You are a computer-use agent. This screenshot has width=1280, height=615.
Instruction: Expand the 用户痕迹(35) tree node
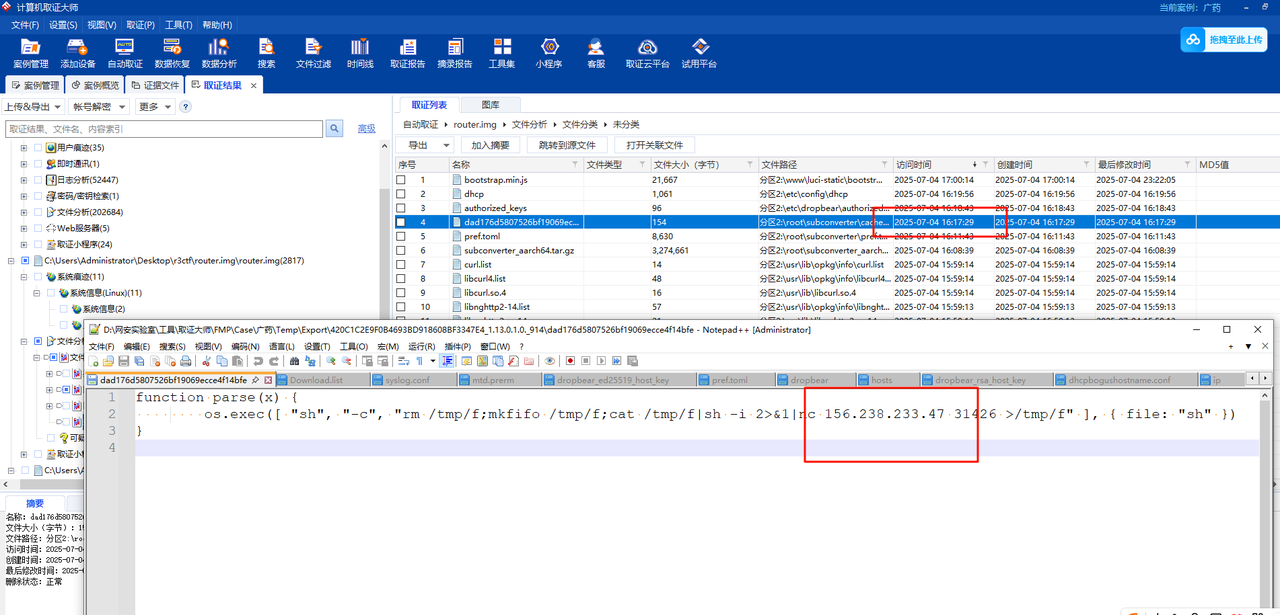coord(23,148)
